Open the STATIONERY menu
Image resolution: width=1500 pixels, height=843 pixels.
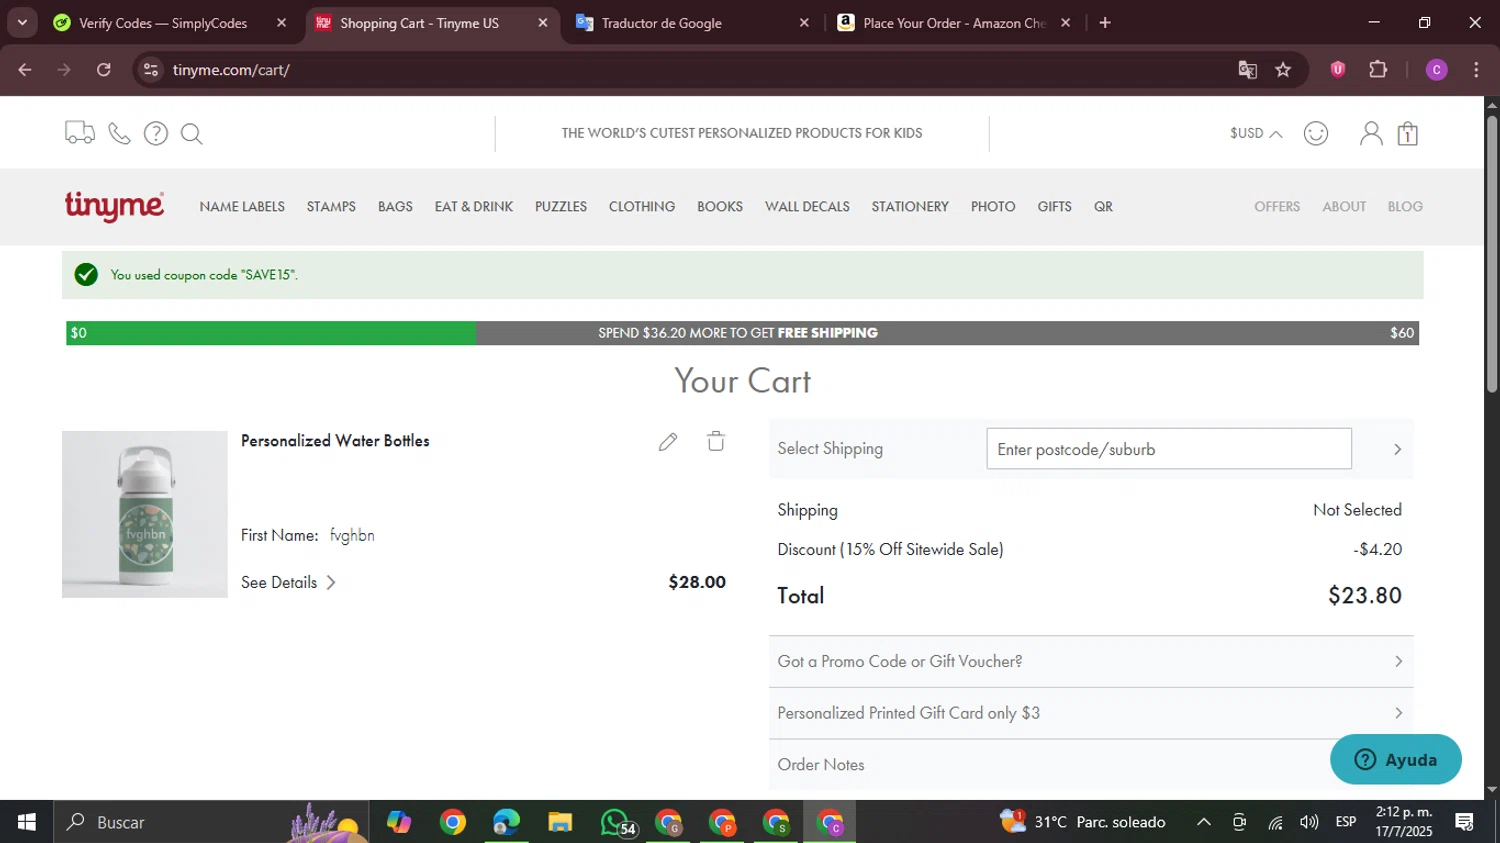pos(910,206)
